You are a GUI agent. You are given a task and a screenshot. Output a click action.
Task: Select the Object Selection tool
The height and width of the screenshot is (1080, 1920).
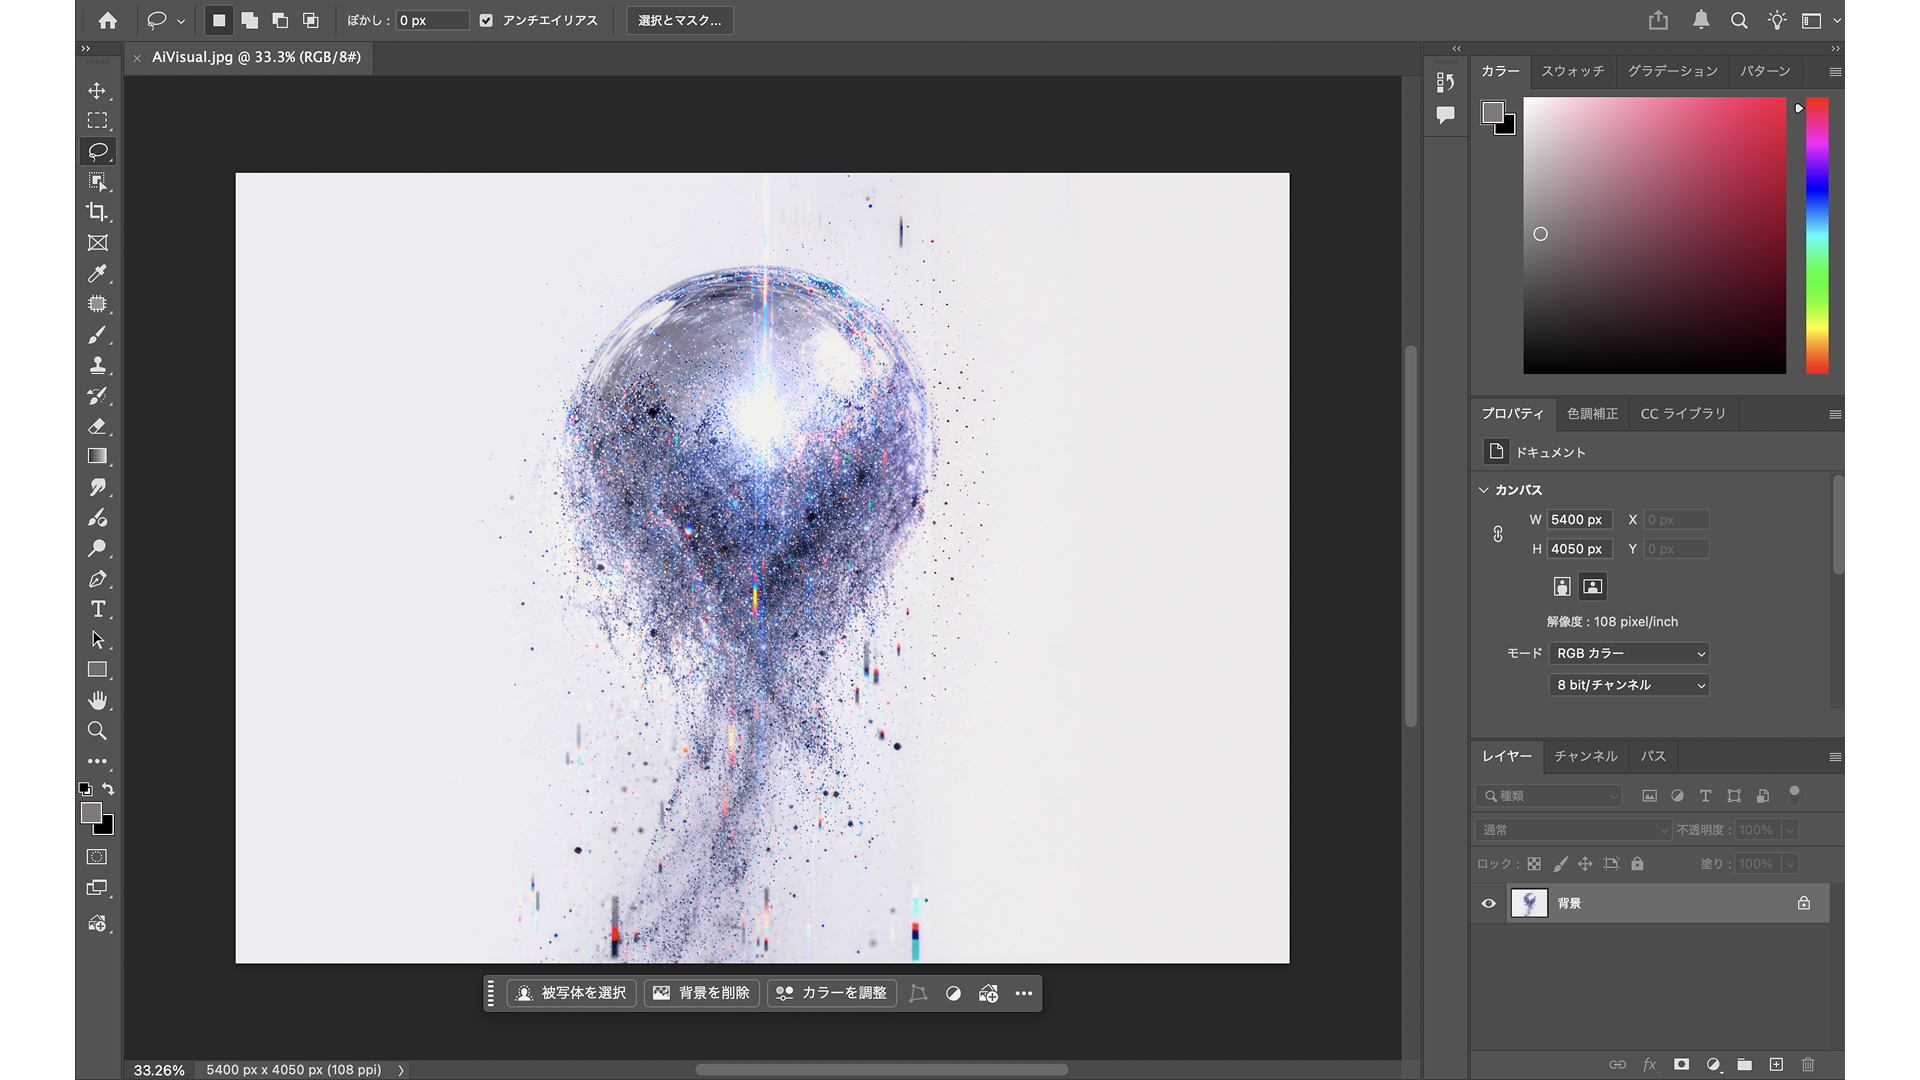(97, 182)
